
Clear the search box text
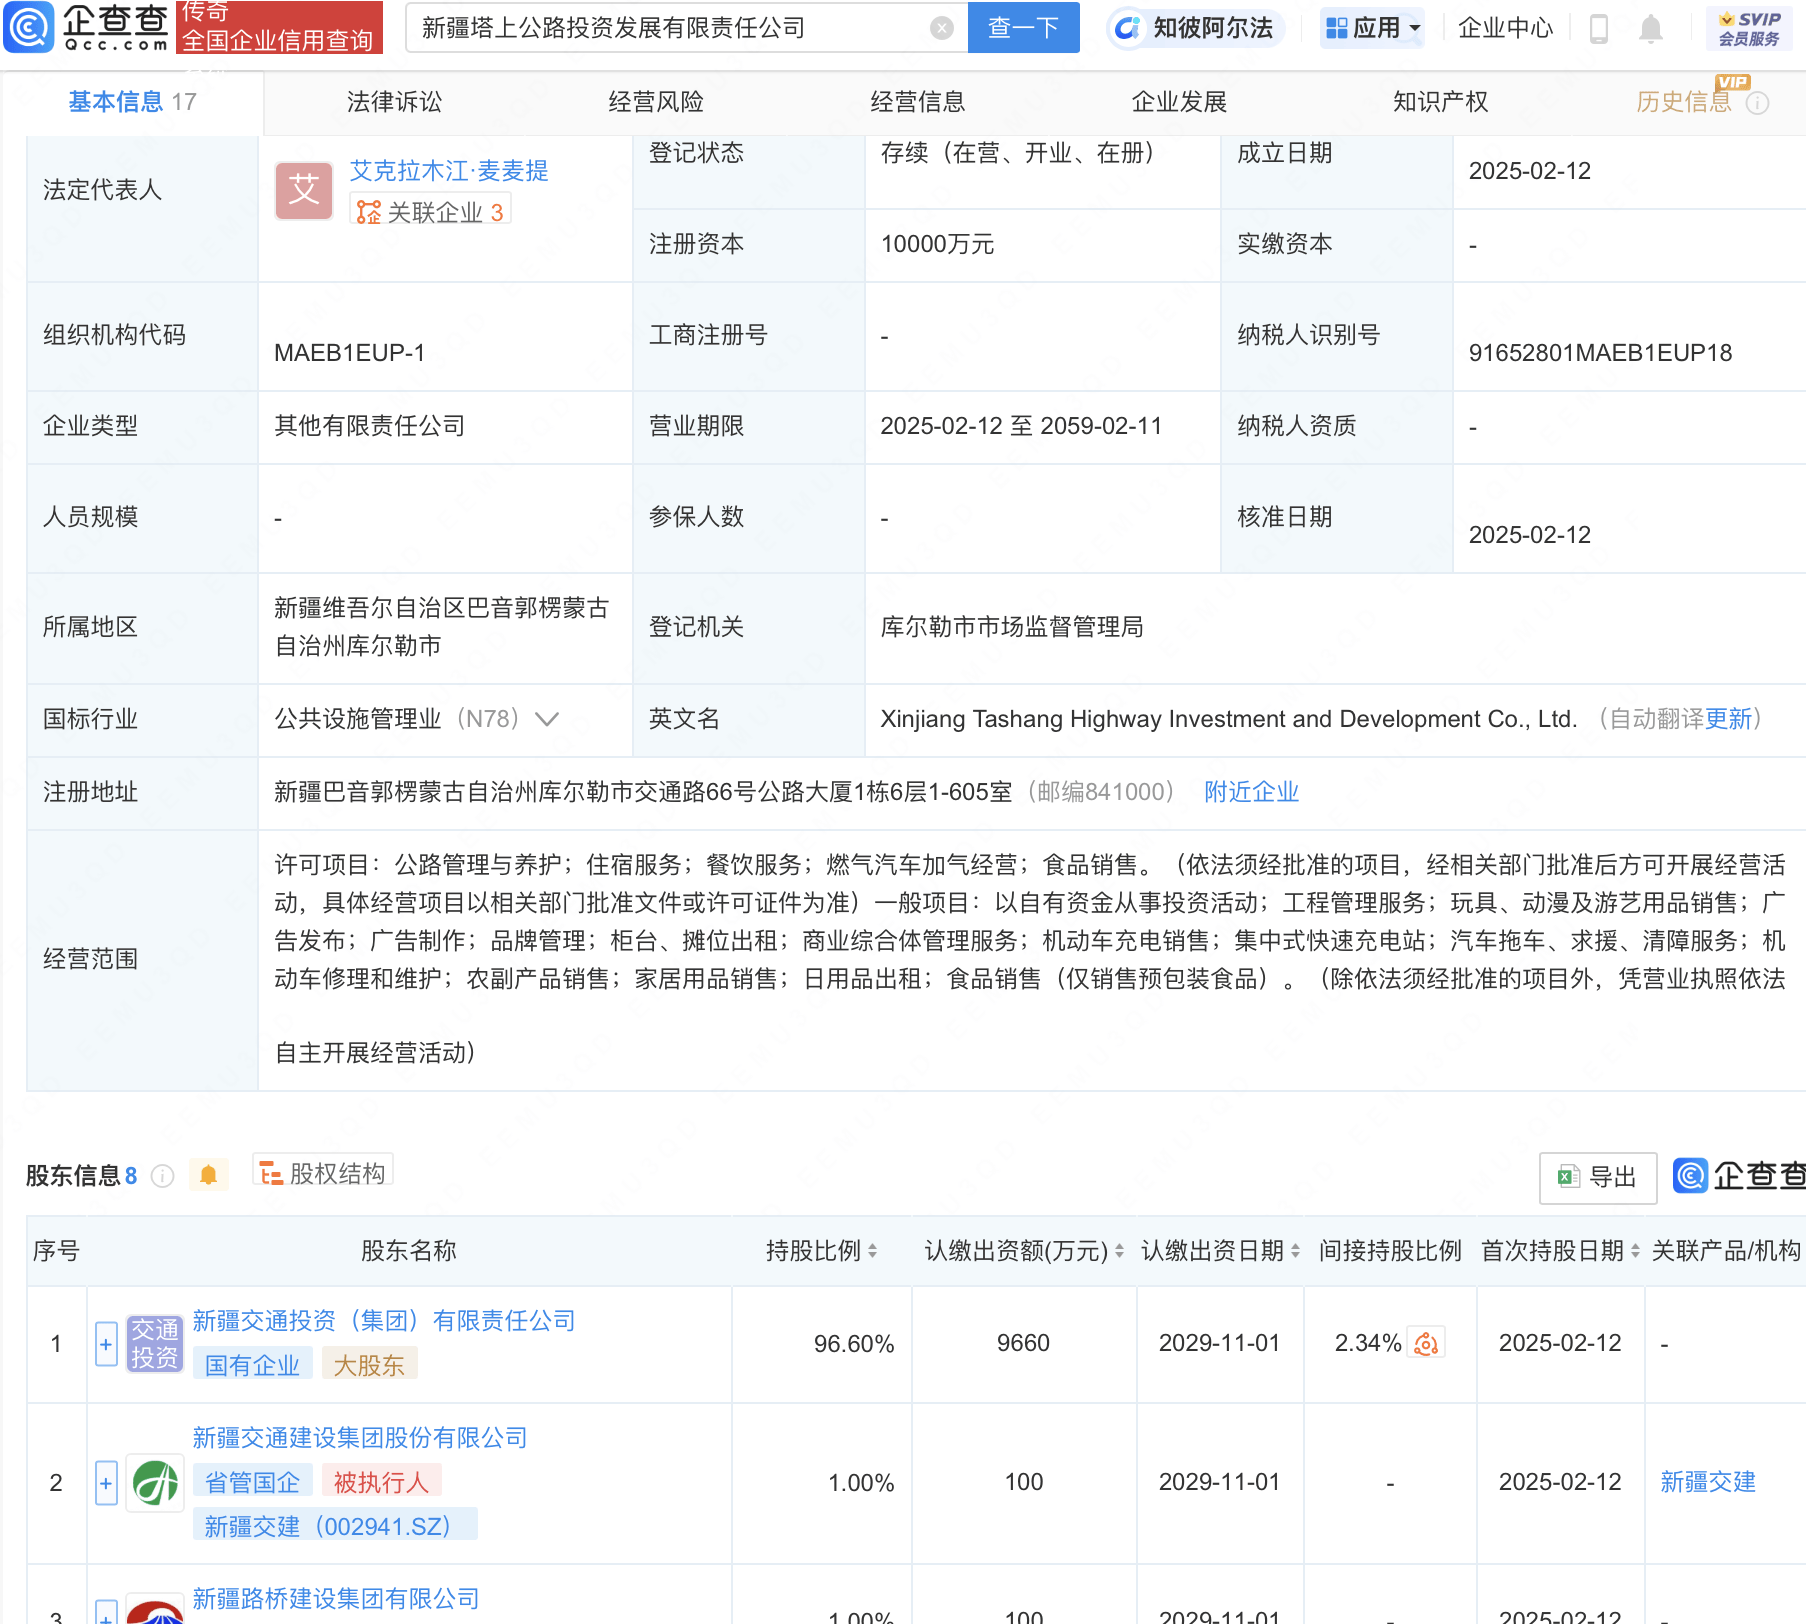(941, 28)
